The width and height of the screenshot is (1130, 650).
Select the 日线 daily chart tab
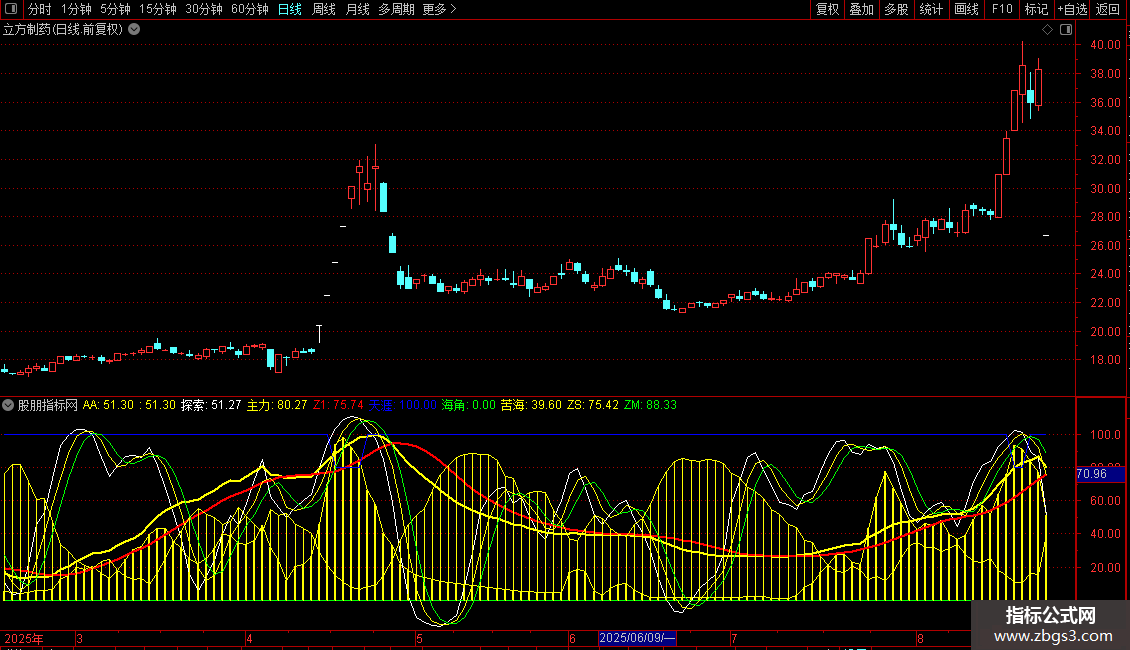290,9
